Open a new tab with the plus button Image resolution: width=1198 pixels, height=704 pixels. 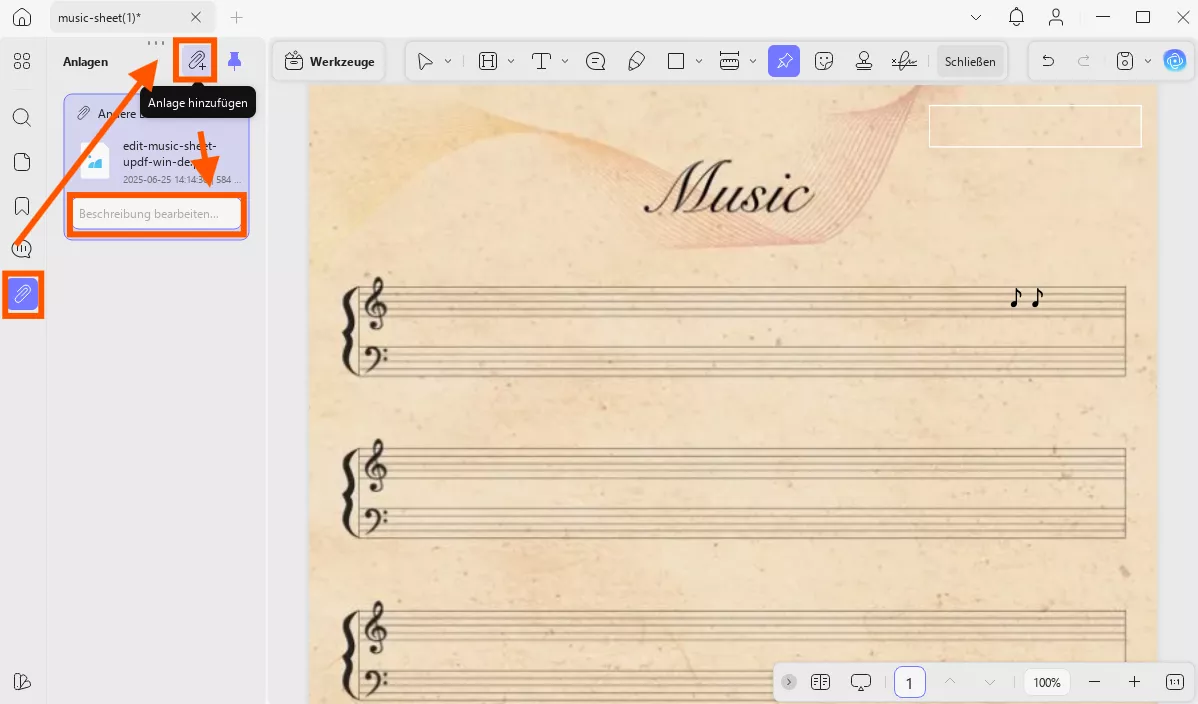pyautogui.click(x=237, y=17)
